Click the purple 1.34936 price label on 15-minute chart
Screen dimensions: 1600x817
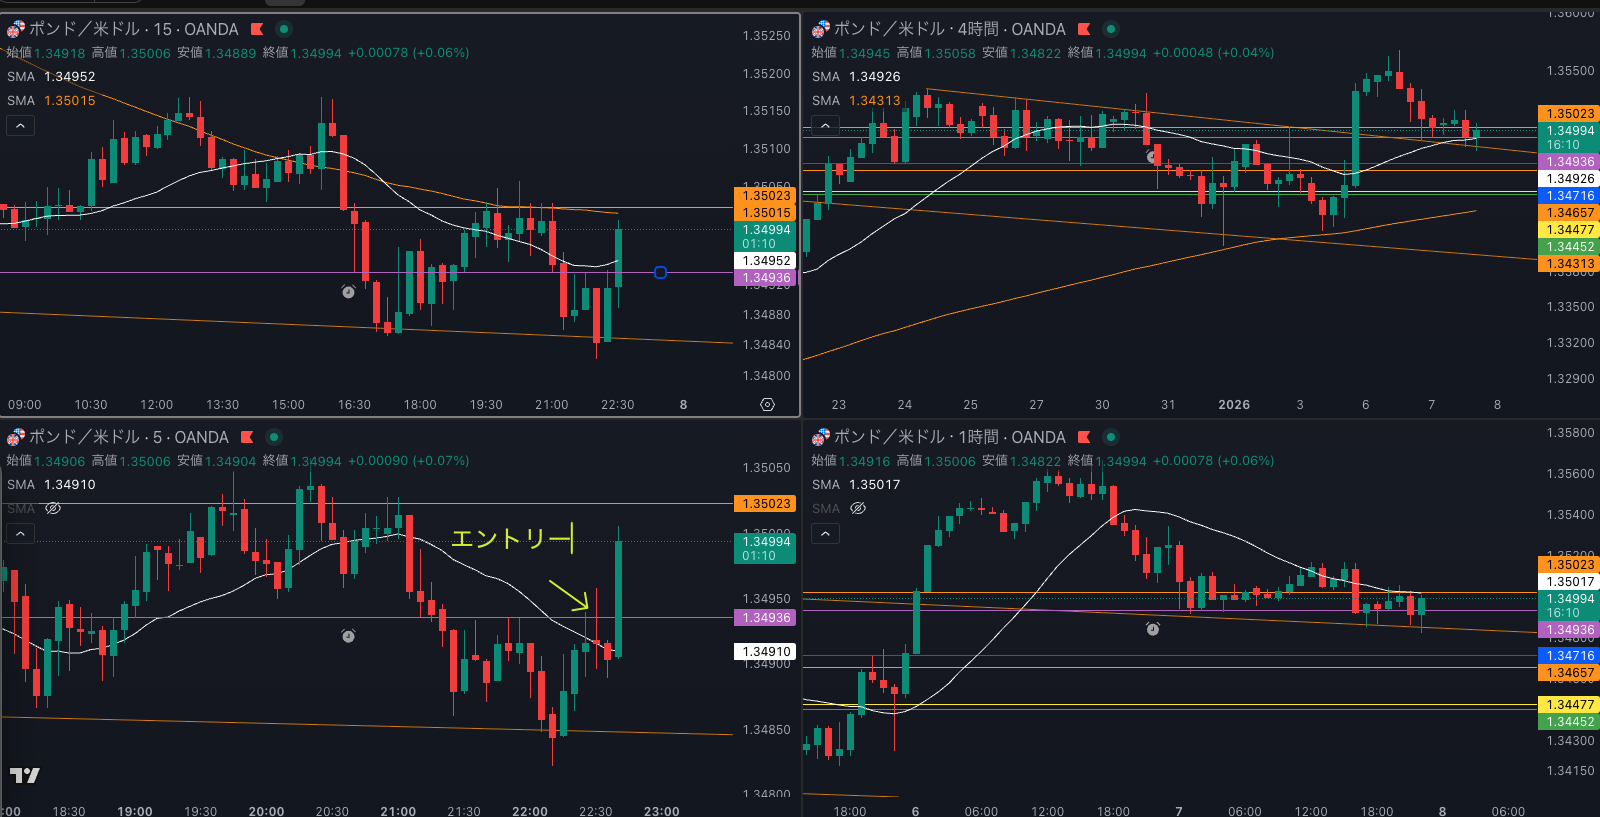766,278
